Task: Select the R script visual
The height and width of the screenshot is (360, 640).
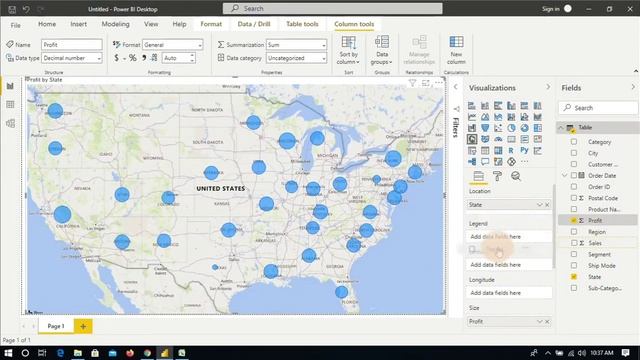Action: point(511,151)
